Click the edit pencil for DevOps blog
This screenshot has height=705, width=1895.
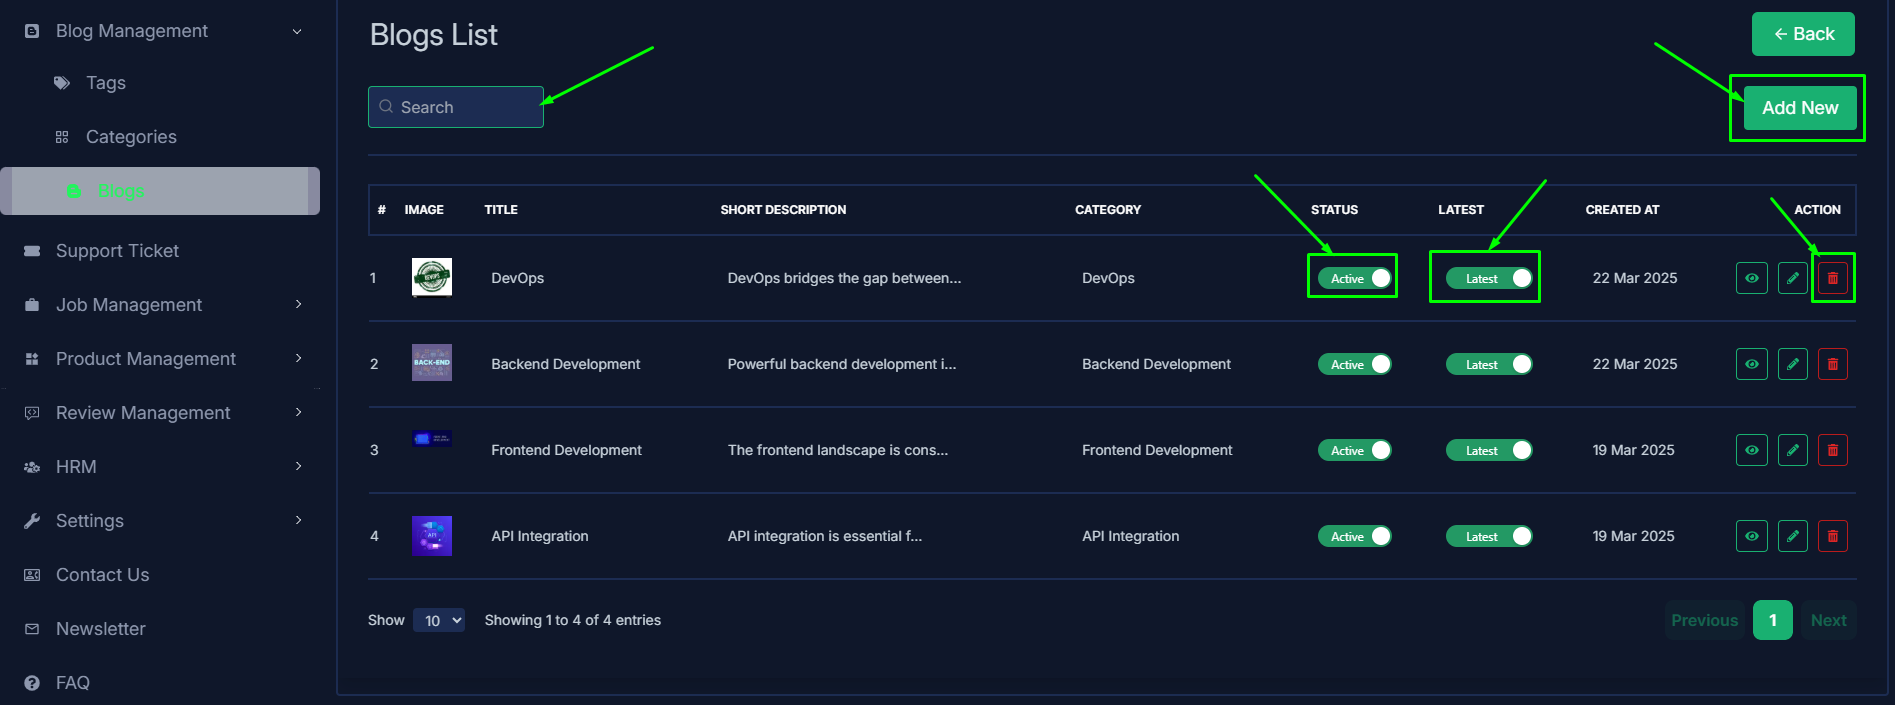[1792, 278]
